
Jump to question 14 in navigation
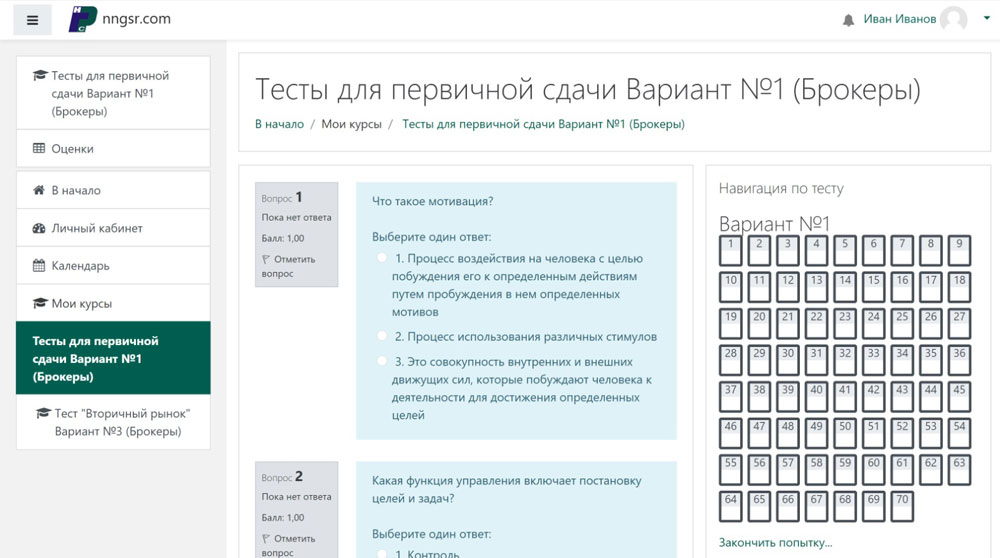pyautogui.click(x=844, y=287)
